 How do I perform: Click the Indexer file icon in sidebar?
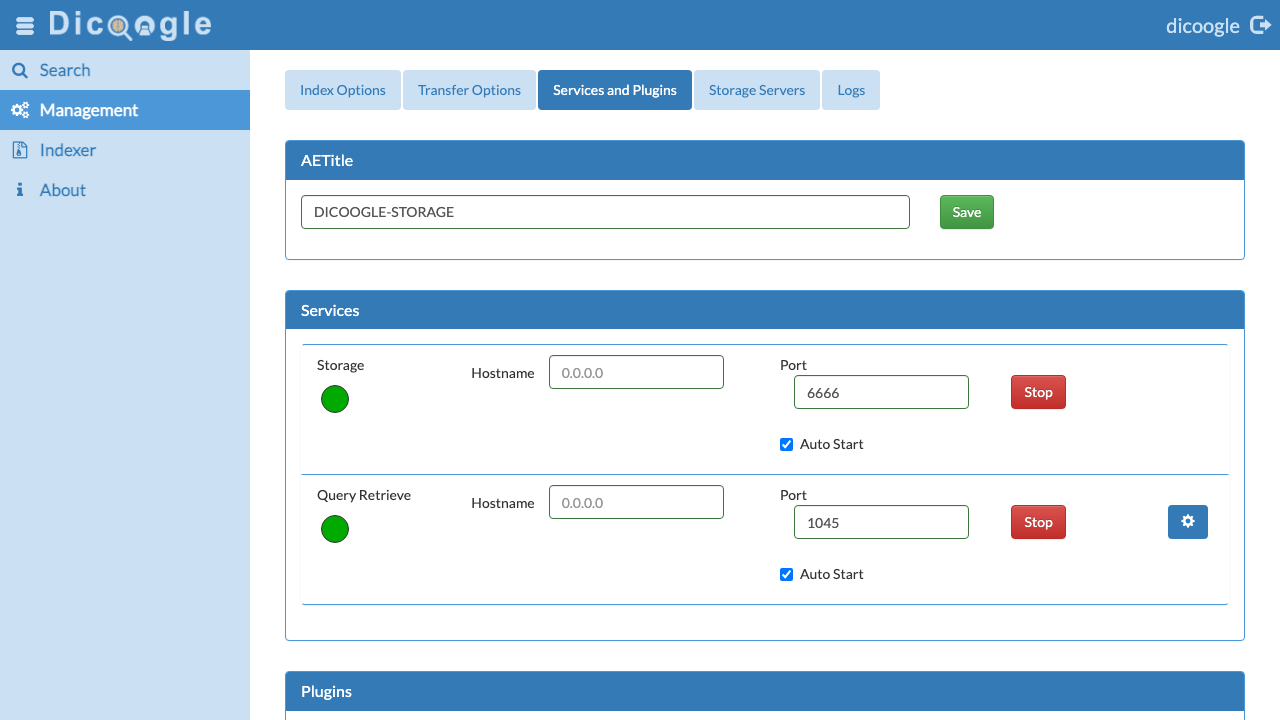point(19,150)
